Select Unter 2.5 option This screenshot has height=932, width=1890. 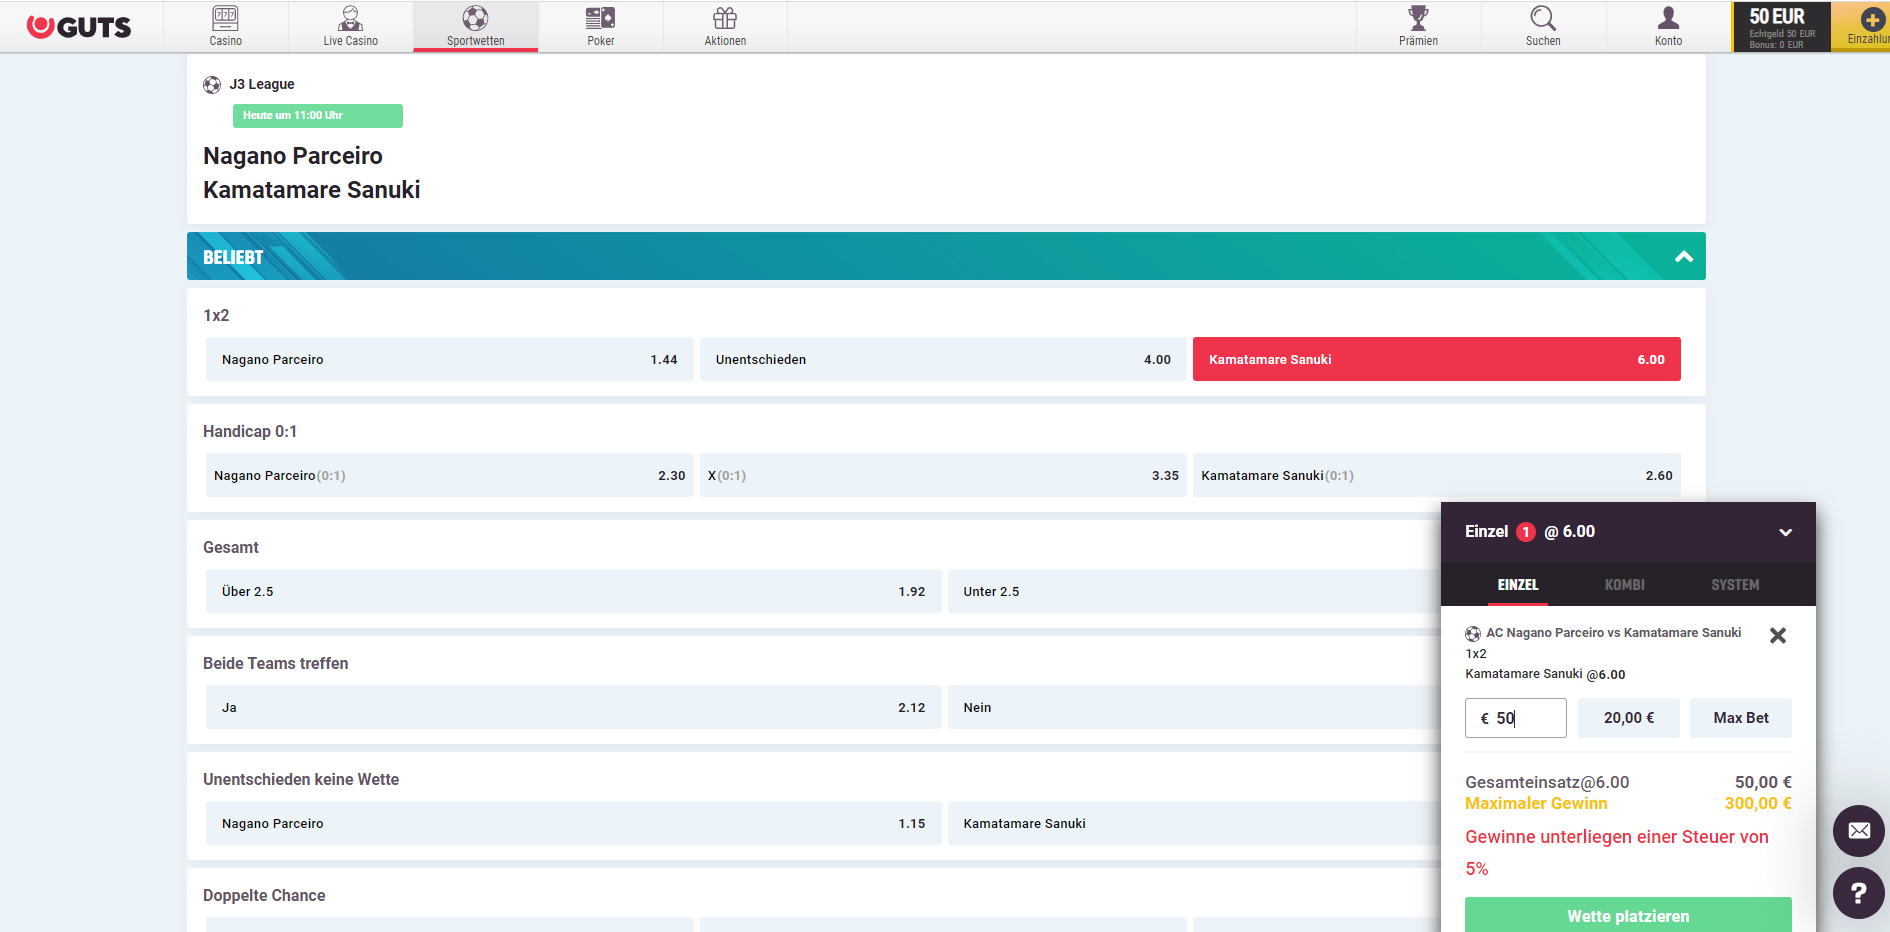pyautogui.click(x=1194, y=591)
